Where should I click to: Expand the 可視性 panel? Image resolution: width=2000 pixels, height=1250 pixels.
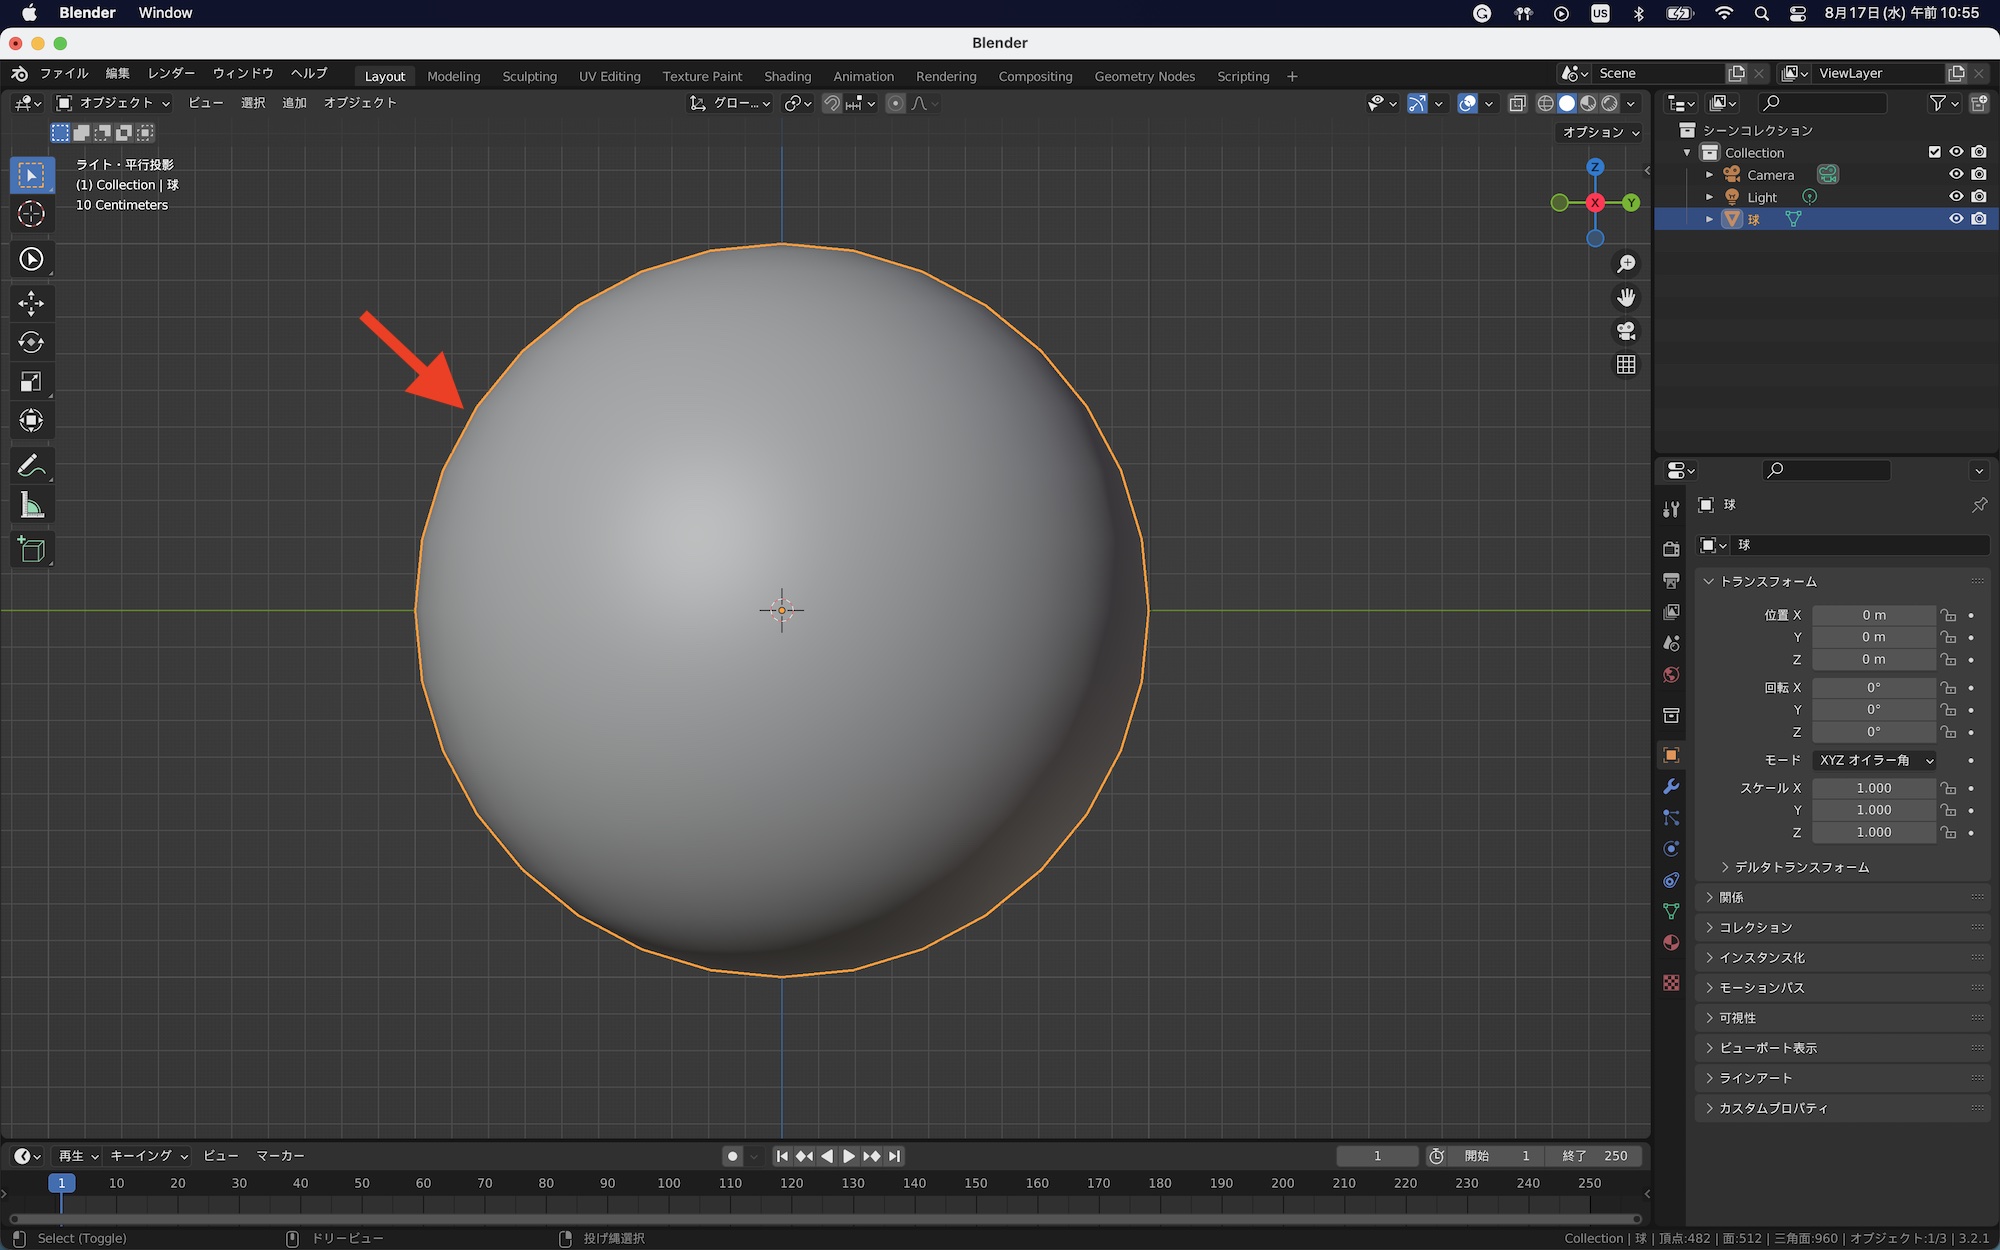[1737, 1018]
